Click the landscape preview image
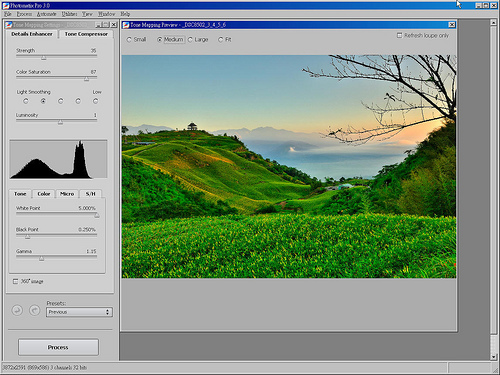 (289, 166)
